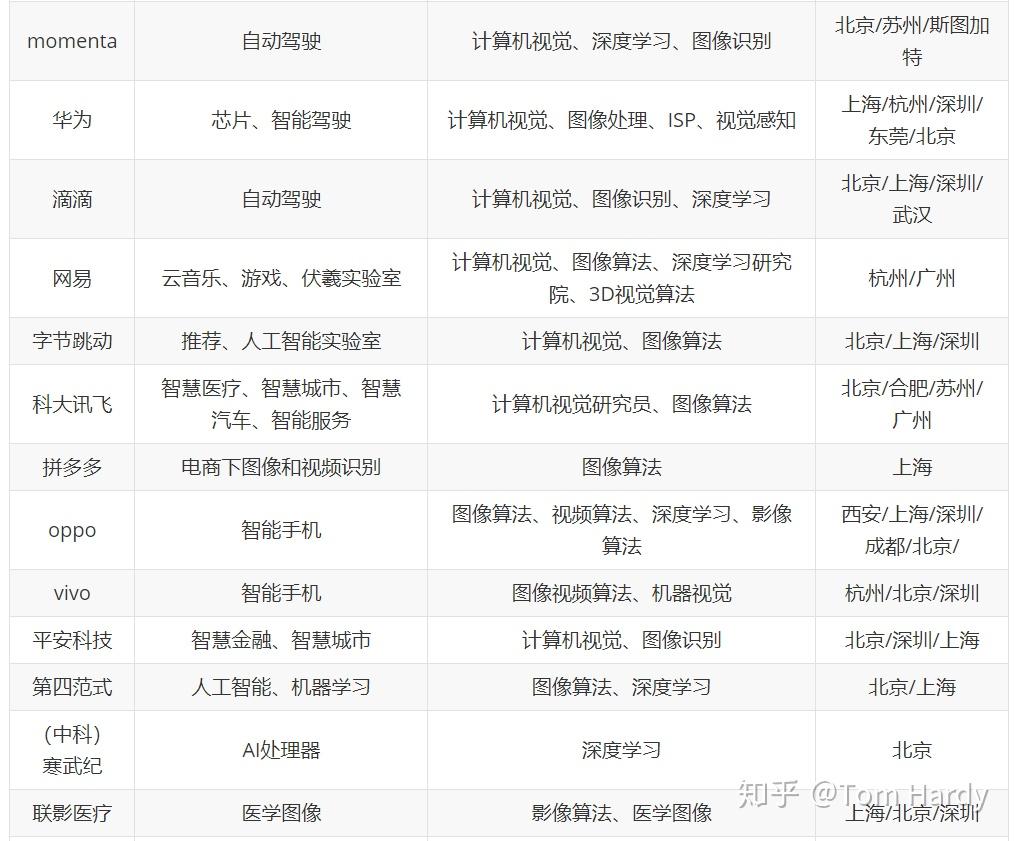The width and height of the screenshot is (1014, 841).
Task: Click 计算机视觉研究员、图像算法 cell
Action: click(621, 404)
